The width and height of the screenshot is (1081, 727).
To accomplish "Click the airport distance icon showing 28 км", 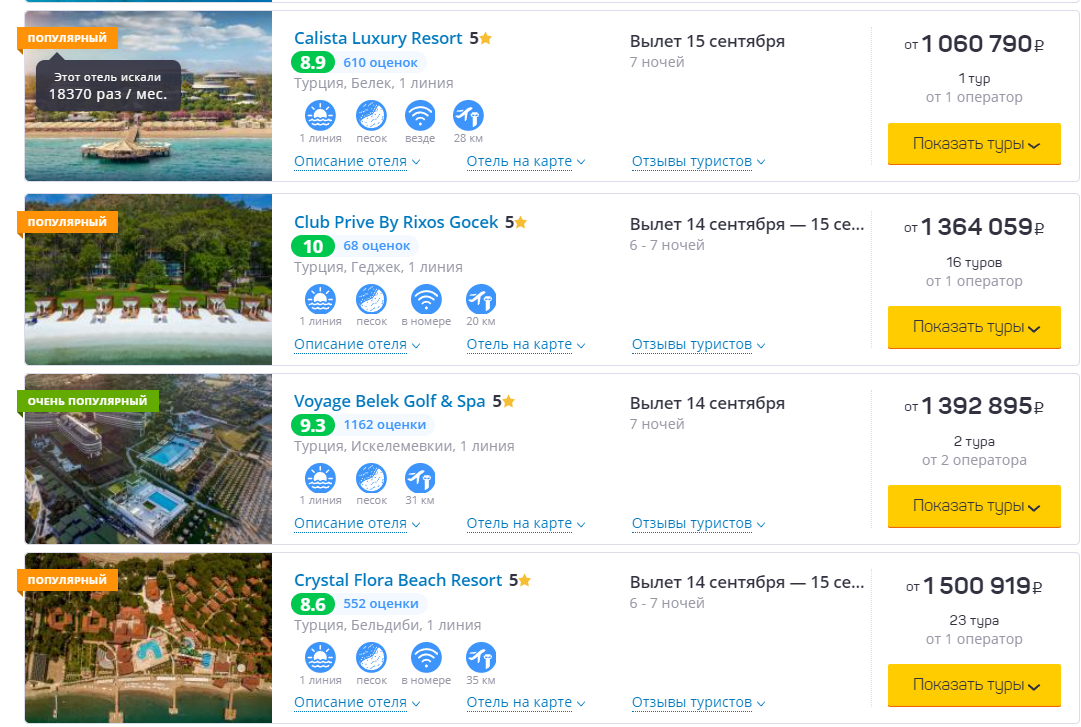I will 468,117.
